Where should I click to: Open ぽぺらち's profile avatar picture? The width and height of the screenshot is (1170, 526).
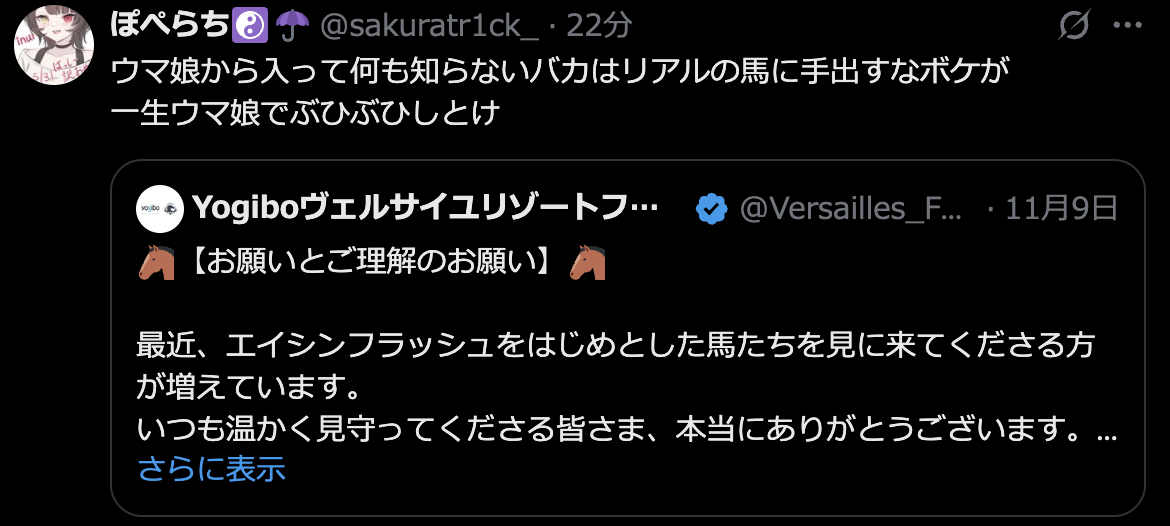(x=54, y=45)
